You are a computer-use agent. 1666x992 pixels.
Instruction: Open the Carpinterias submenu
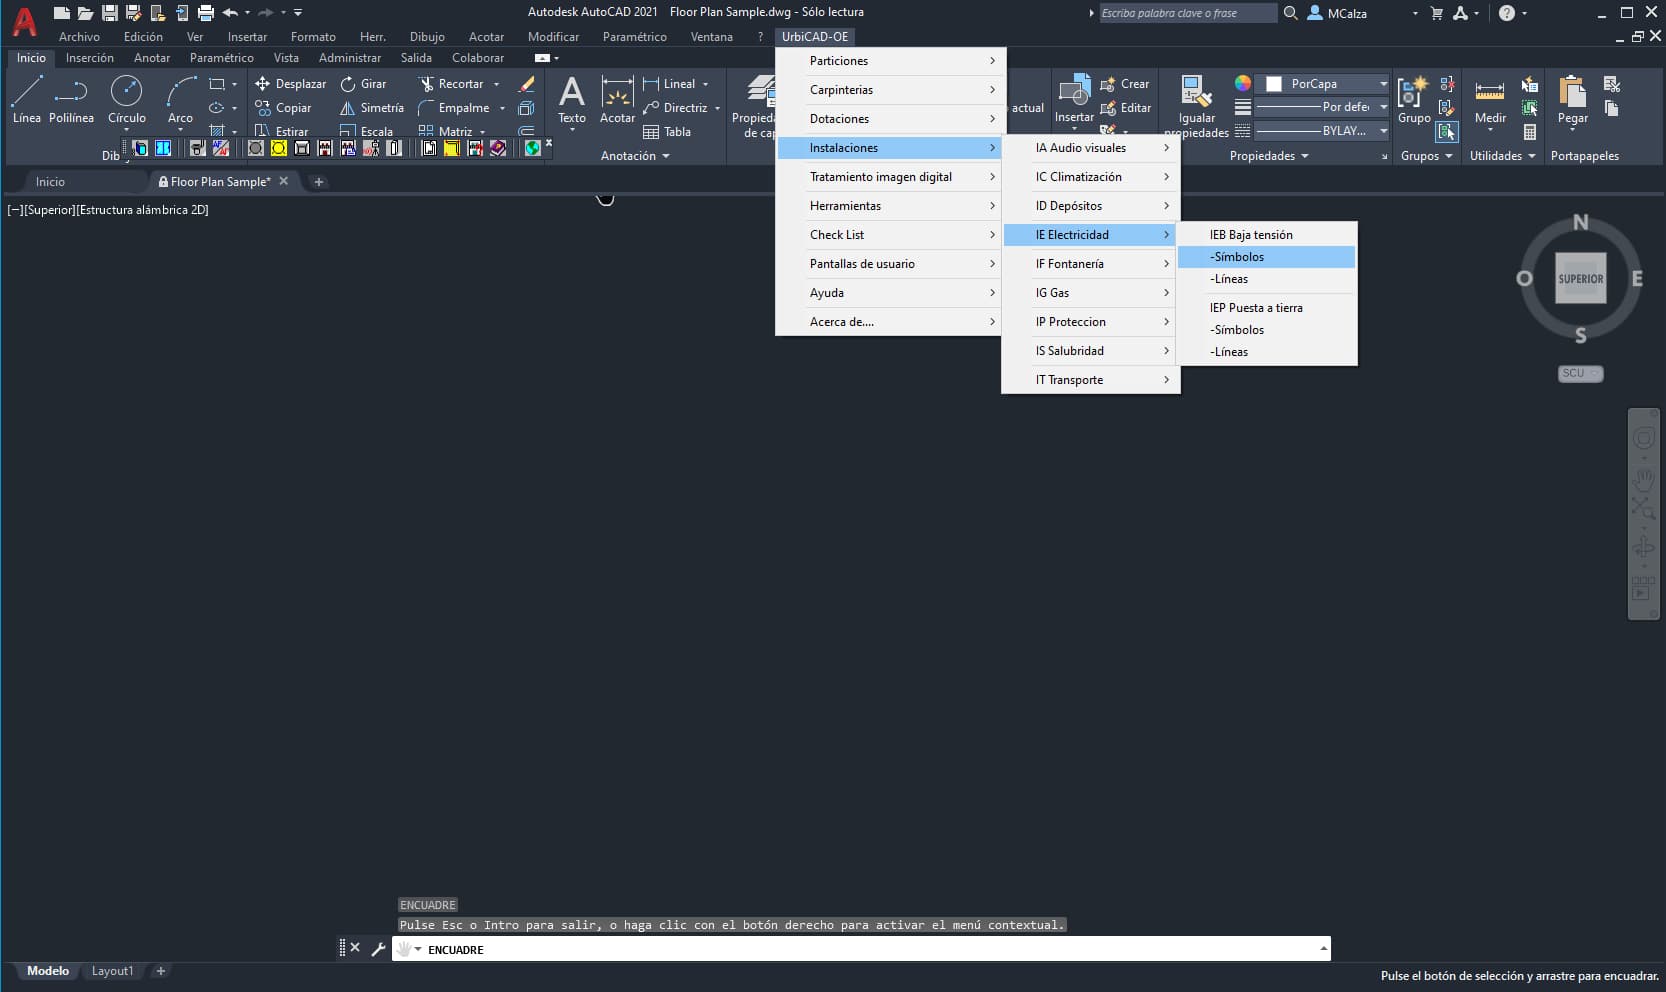point(890,90)
